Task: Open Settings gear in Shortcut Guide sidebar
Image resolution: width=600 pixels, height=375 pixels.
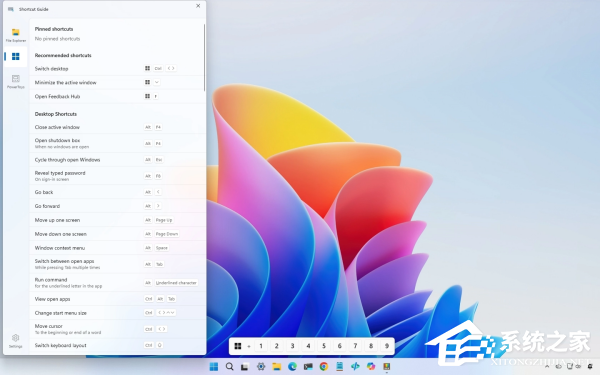Action: click(x=16, y=340)
